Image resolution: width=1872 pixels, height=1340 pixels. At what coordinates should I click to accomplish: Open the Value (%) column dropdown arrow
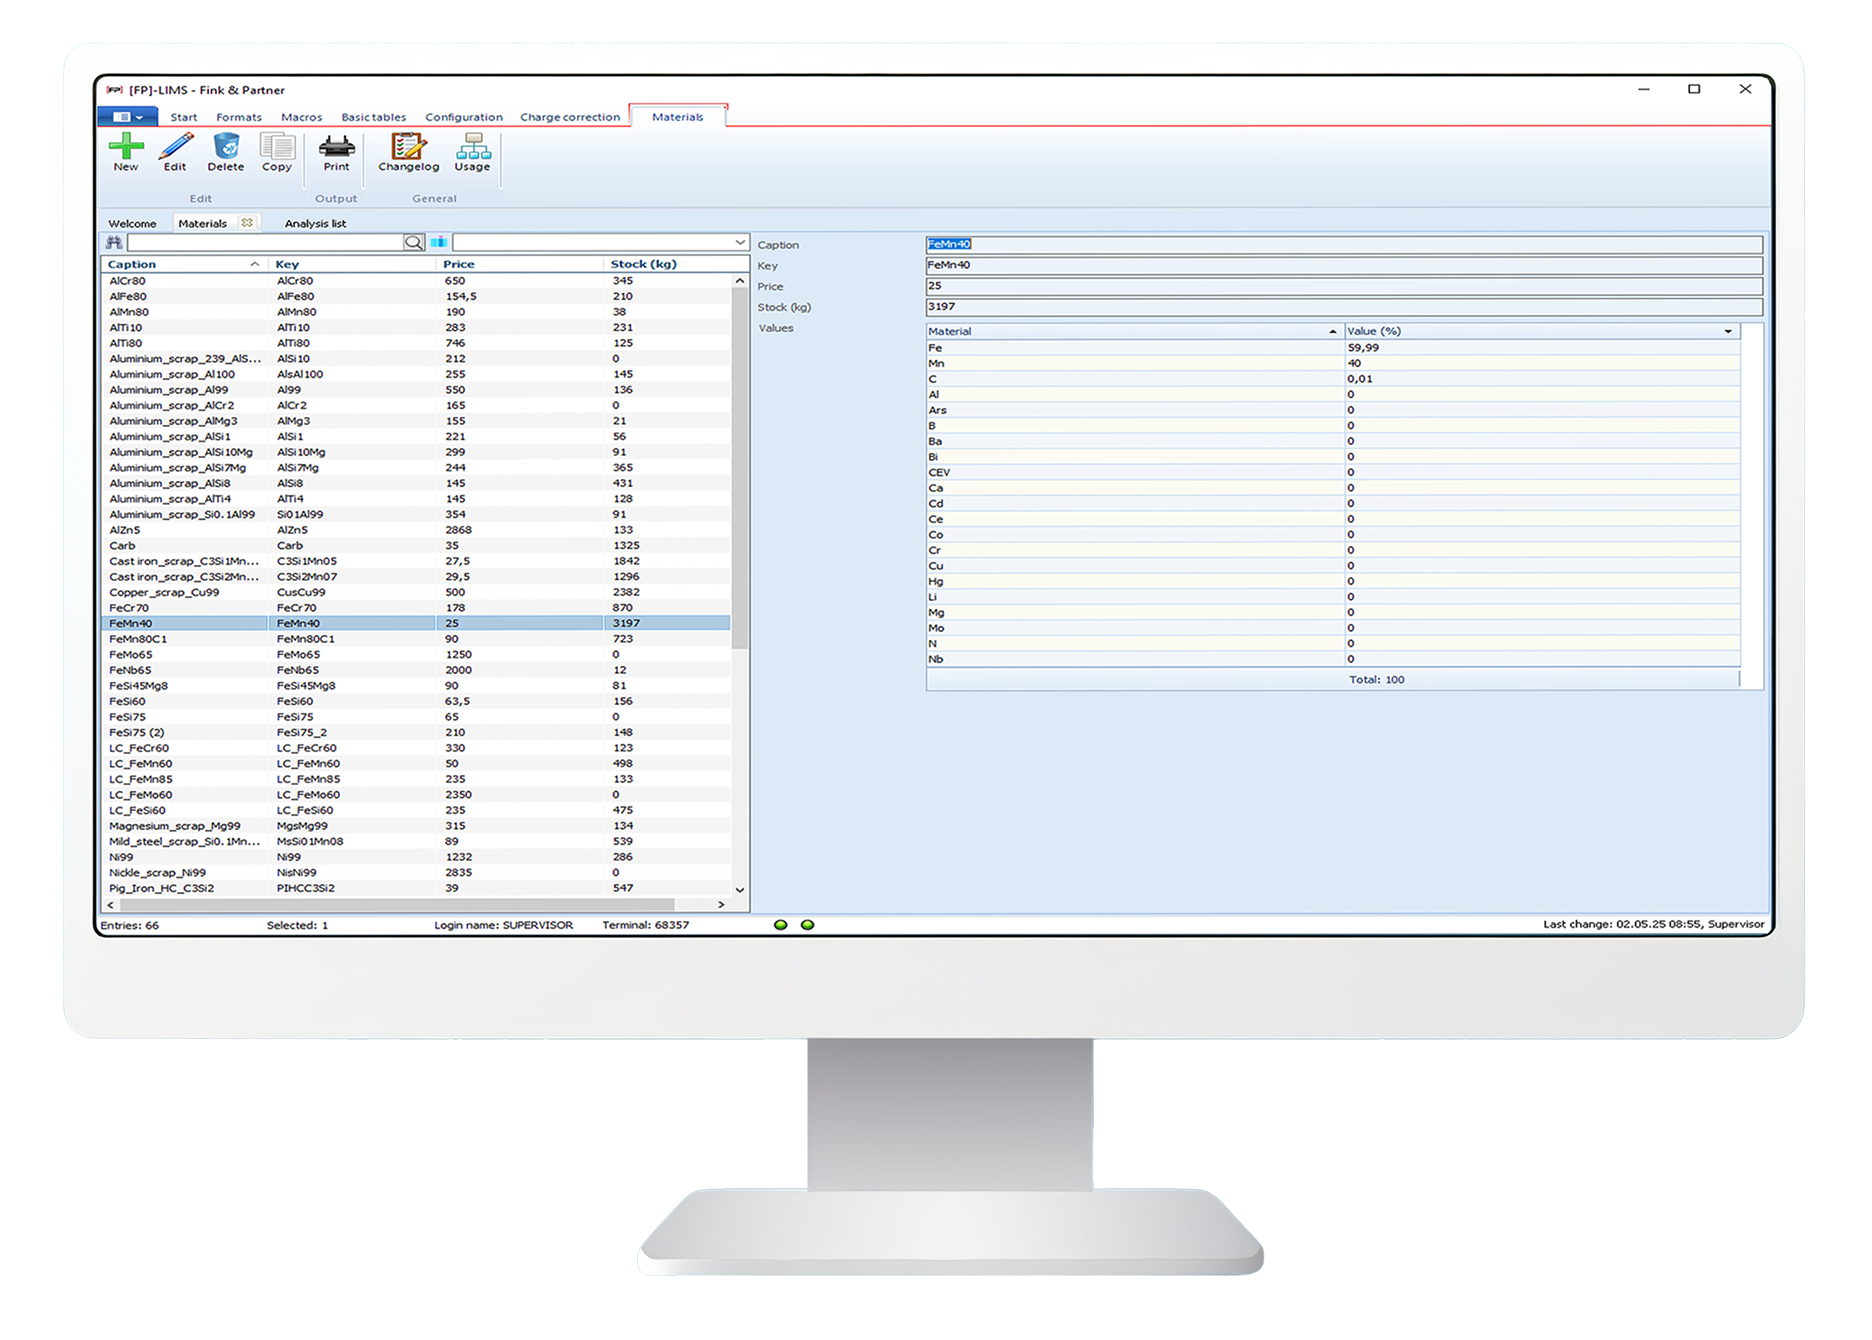pos(1729,330)
